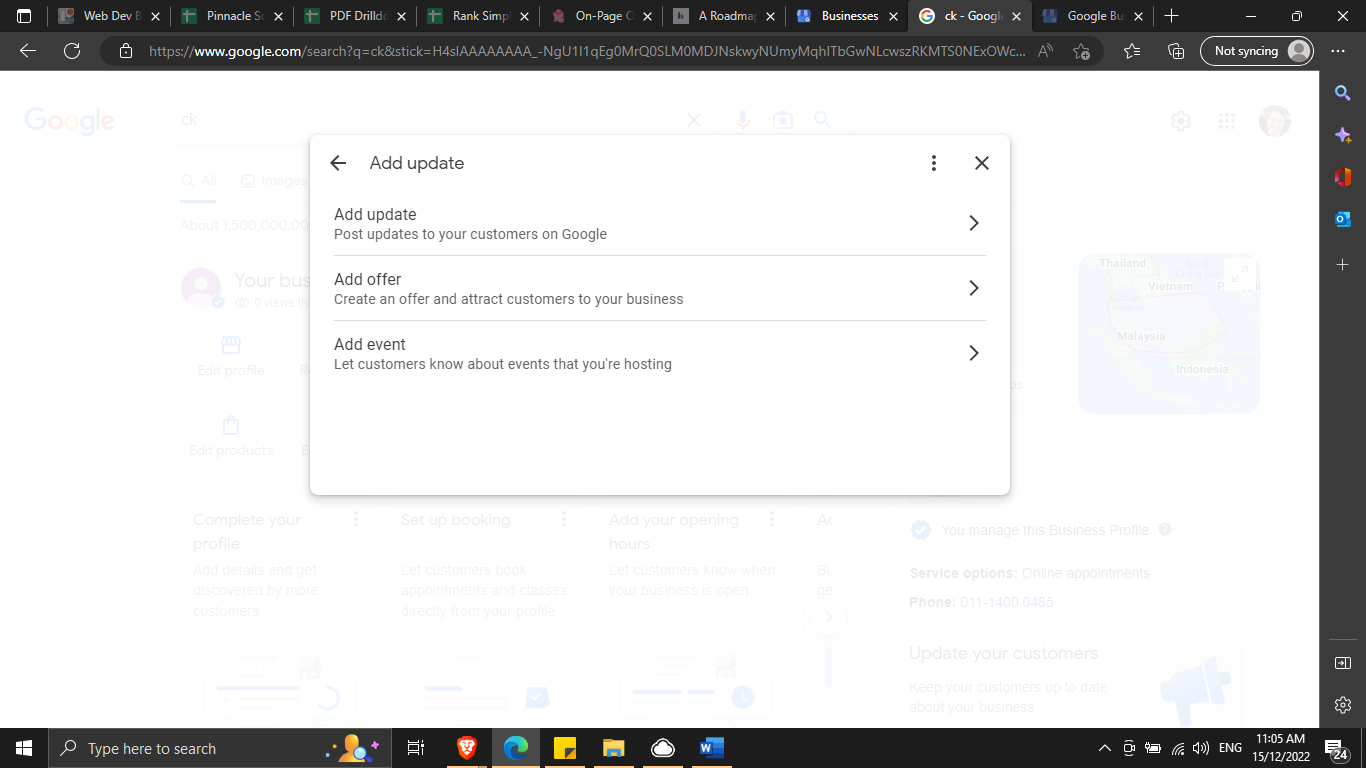Refresh the page with reload icon
Image resolution: width=1366 pixels, height=768 pixels.
tap(72, 51)
